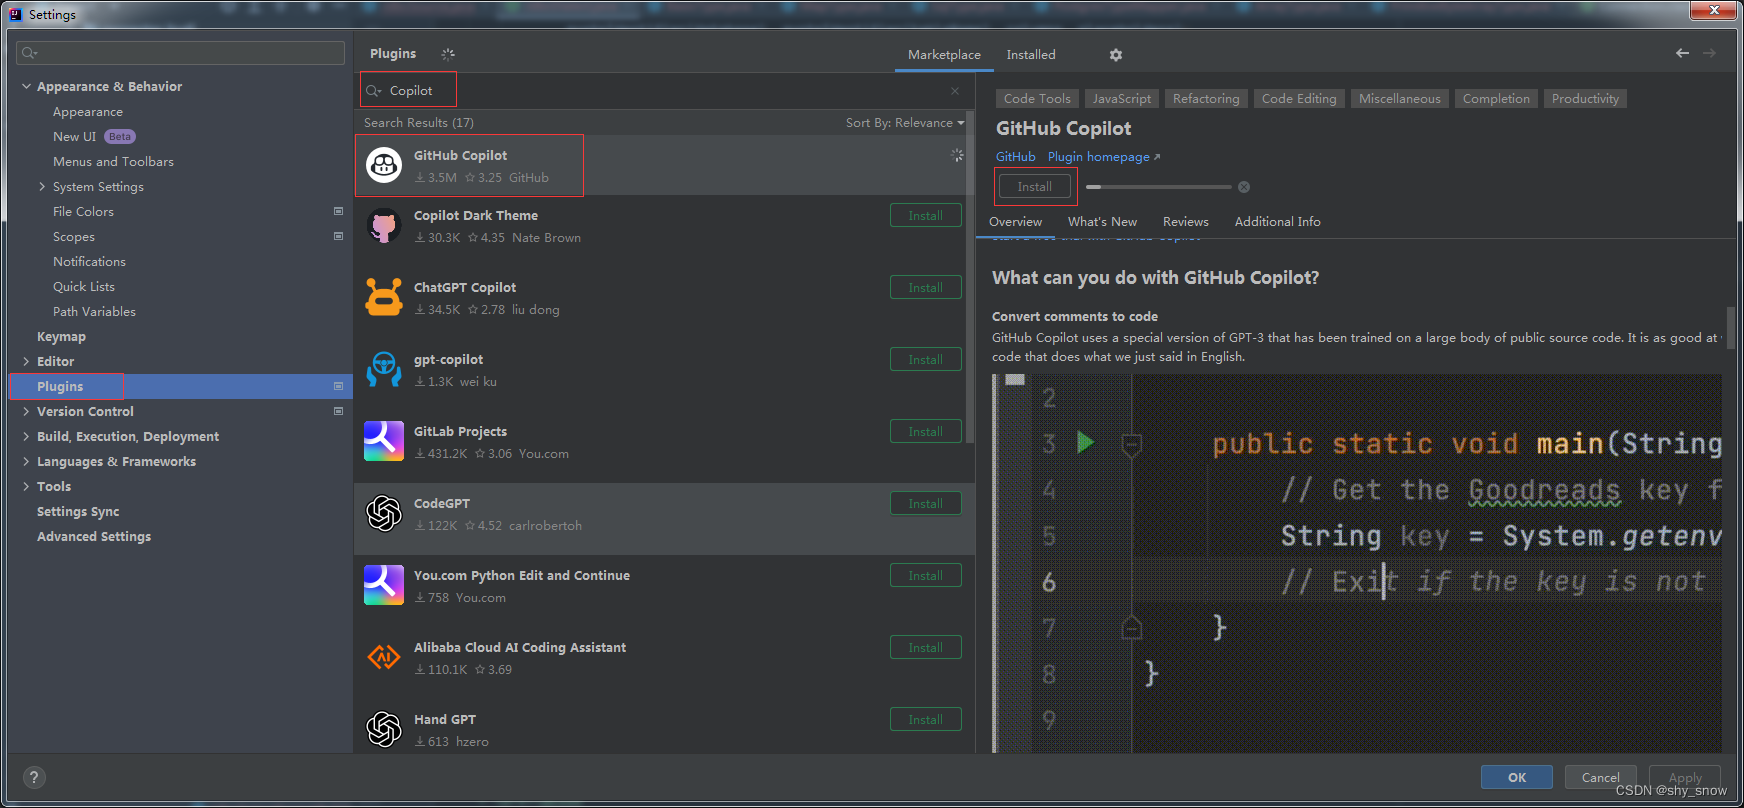Install the Copilot Dark Theme plugin
The height and width of the screenshot is (808, 1744).
coord(925,215)
